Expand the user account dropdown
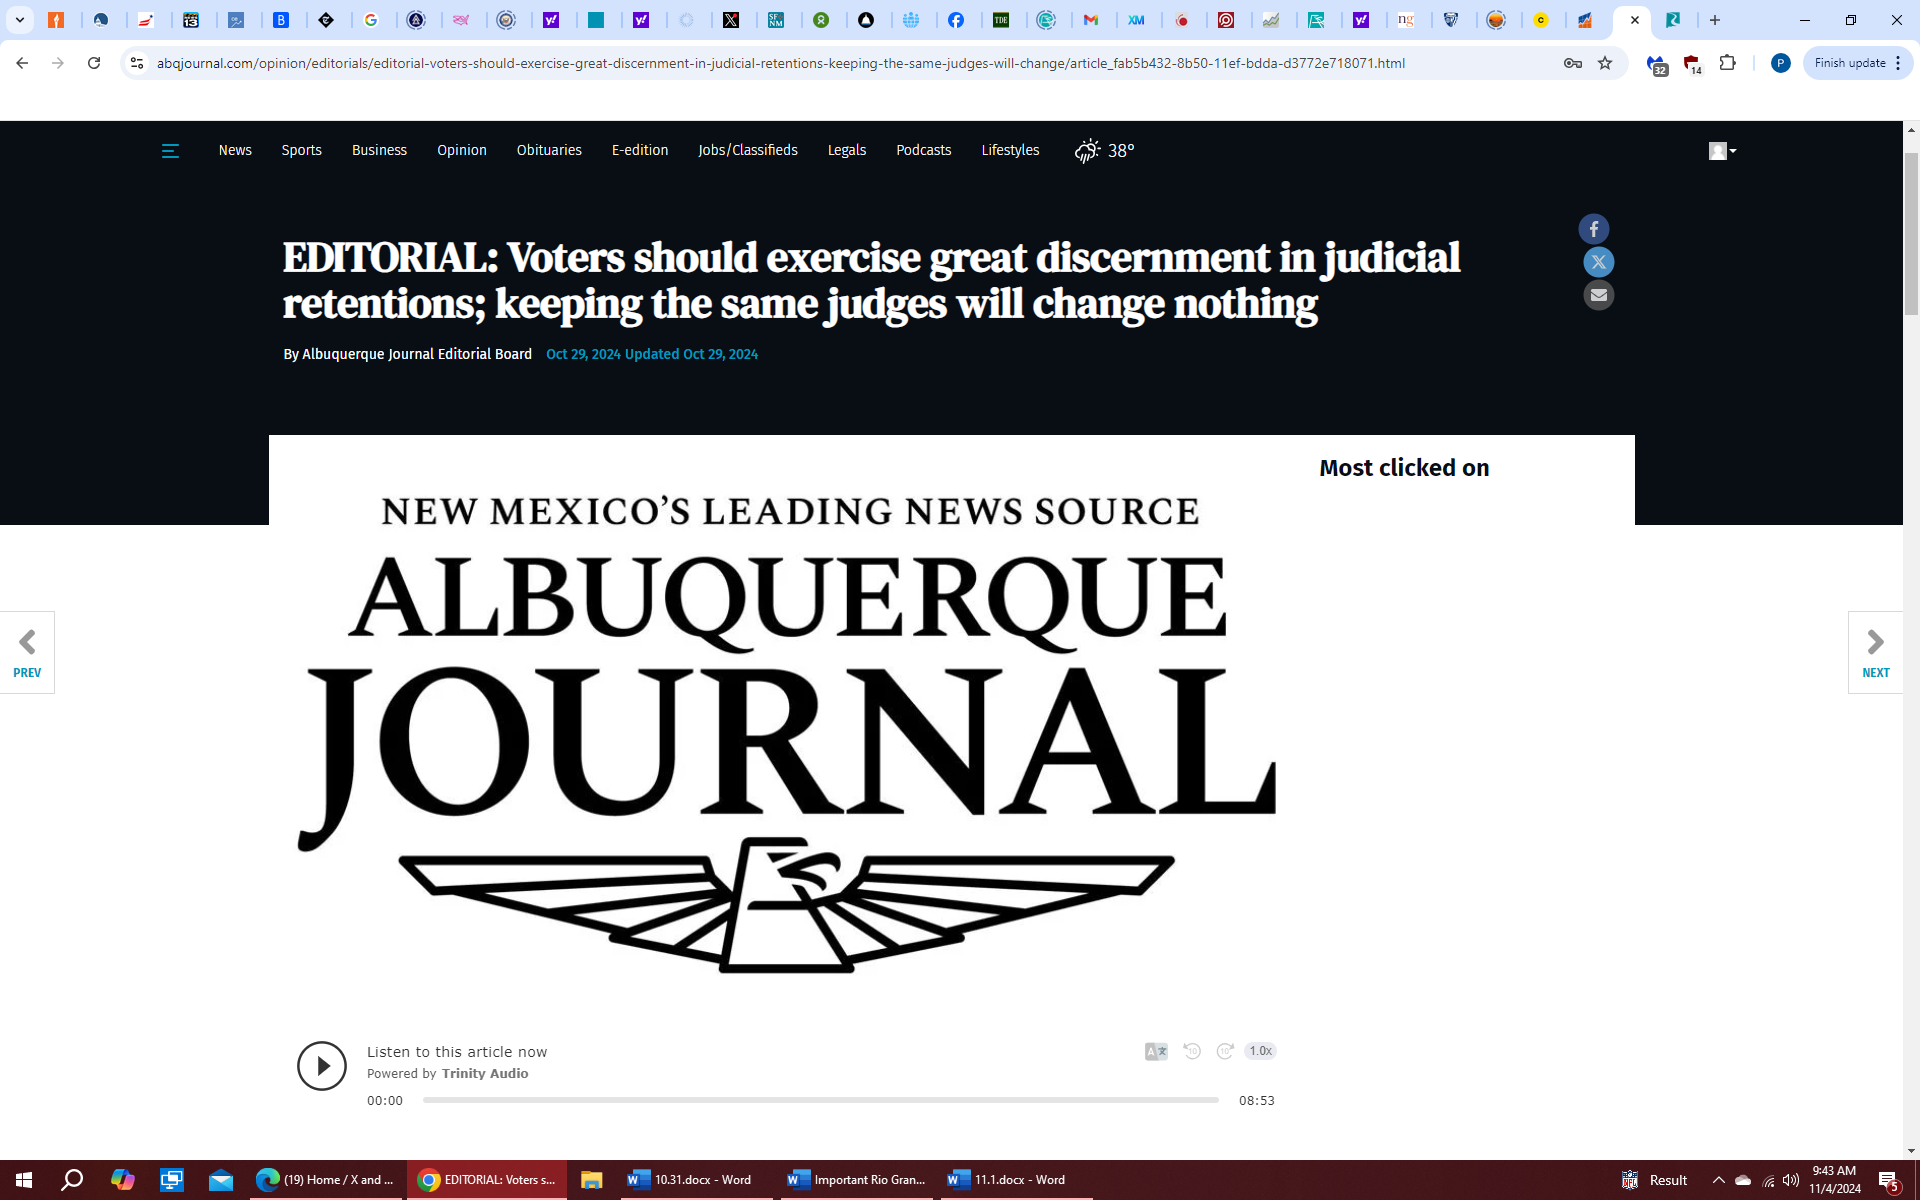This screenshot has height=1200, width=1920. click(x=1722, y=151)
